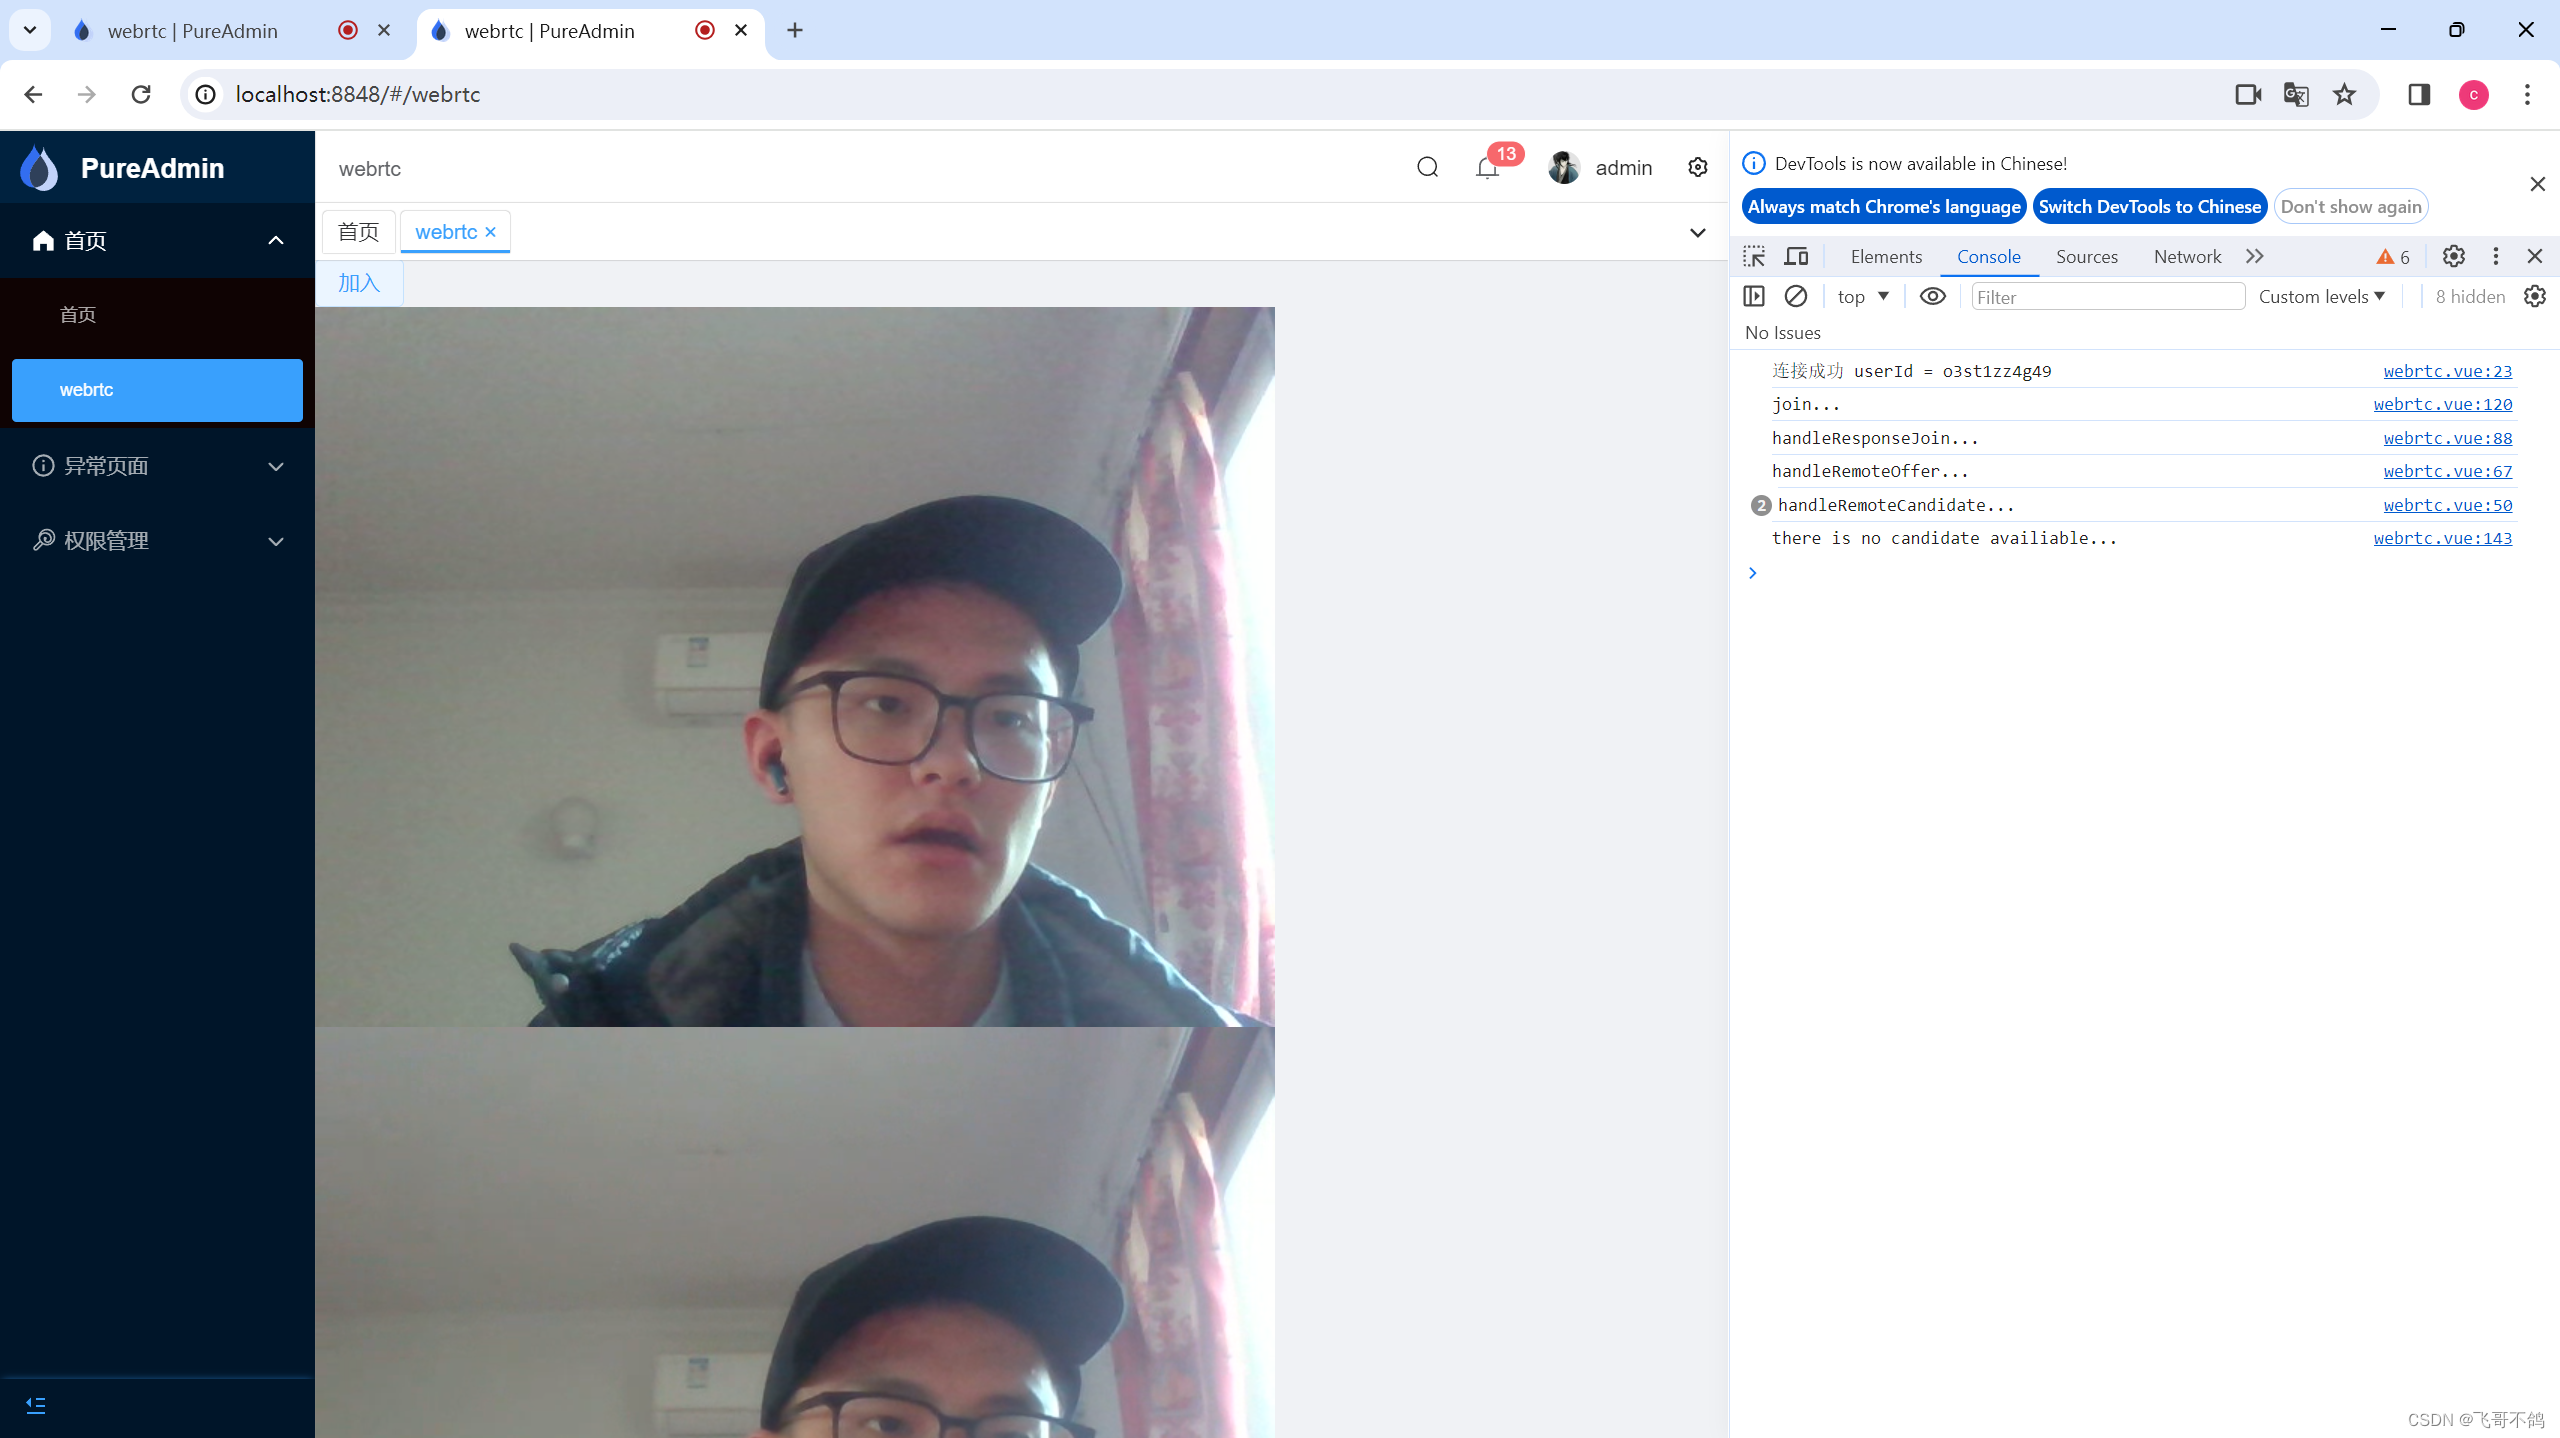Viewport: 2560px width, 1438px height.
Task: Select the 加入 button on webrtc page
Action: coord(359,283)
